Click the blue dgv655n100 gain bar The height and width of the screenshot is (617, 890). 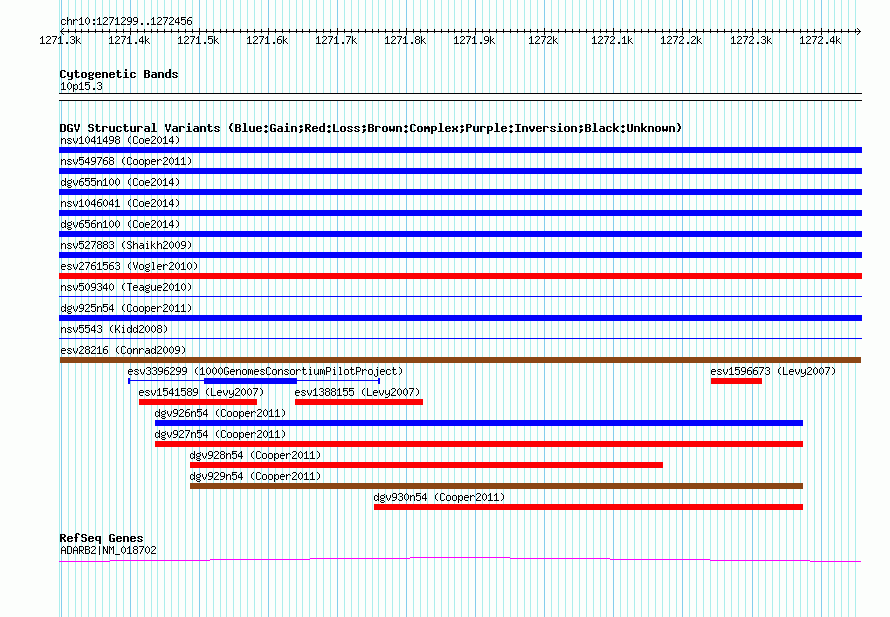(x=460, y=192)
